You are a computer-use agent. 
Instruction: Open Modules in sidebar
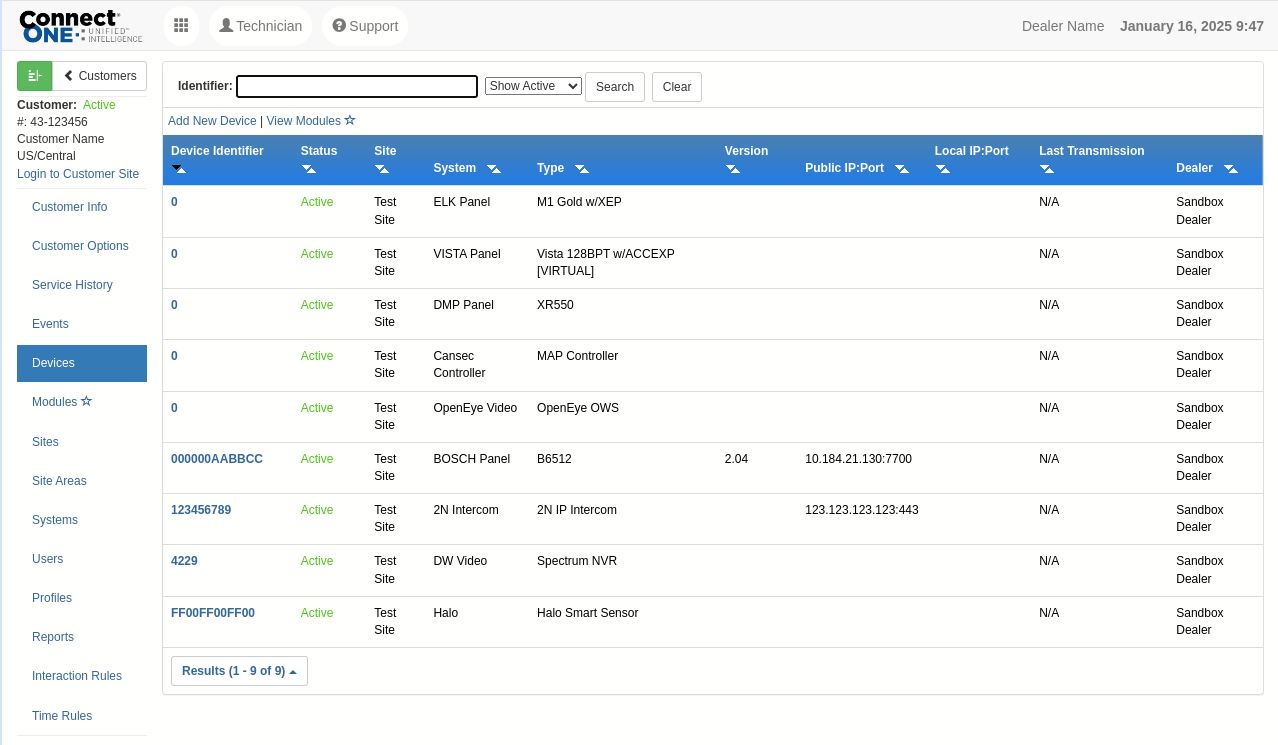click(82, 402)
